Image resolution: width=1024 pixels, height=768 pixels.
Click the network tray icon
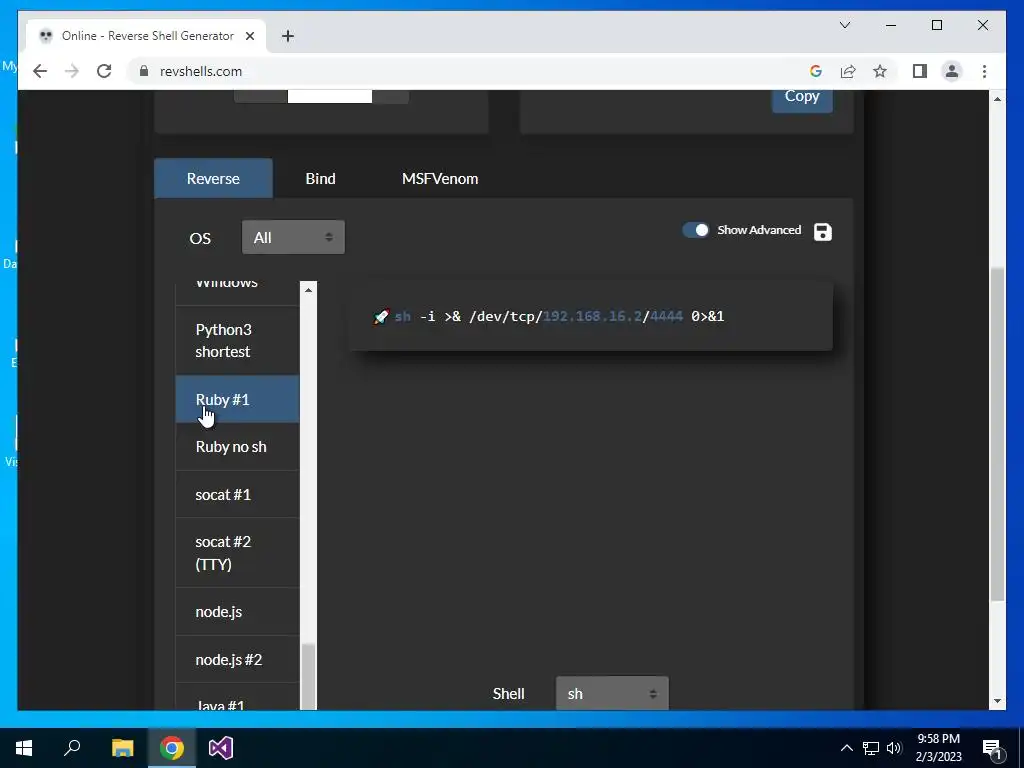(x=871, y=748)
